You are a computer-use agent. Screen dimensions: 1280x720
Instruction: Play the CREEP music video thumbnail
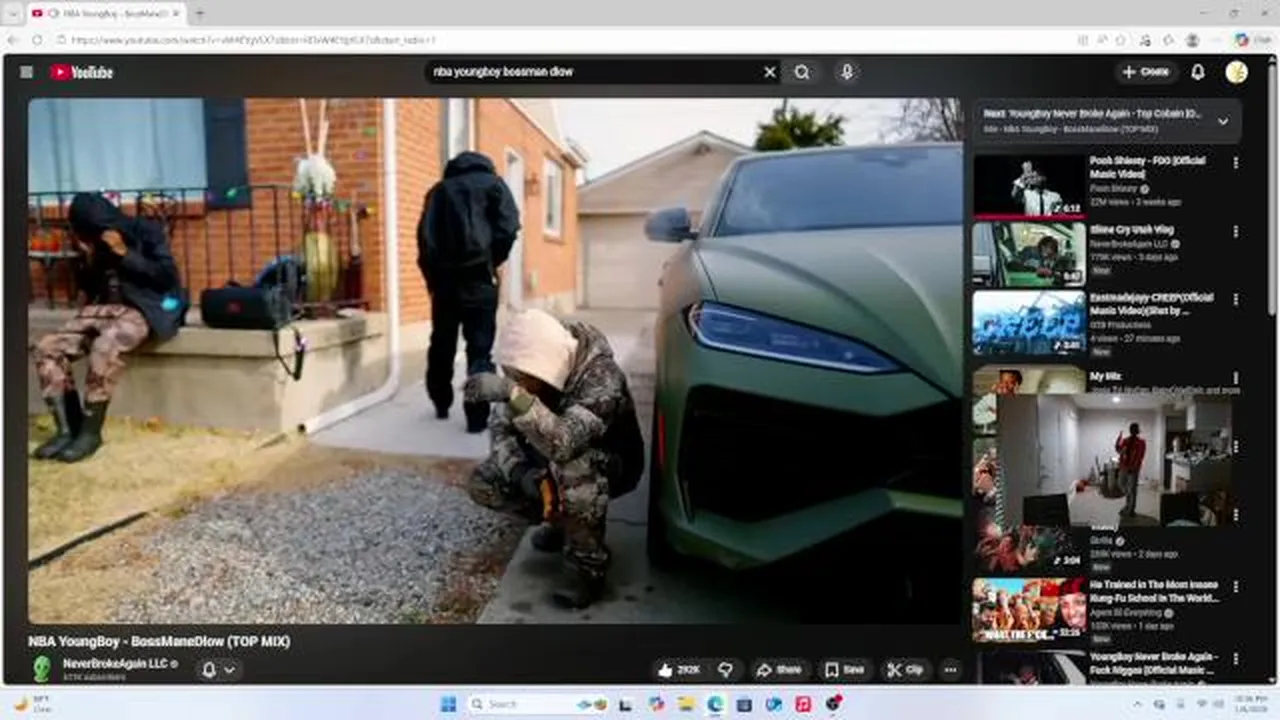coord(1029,322)
